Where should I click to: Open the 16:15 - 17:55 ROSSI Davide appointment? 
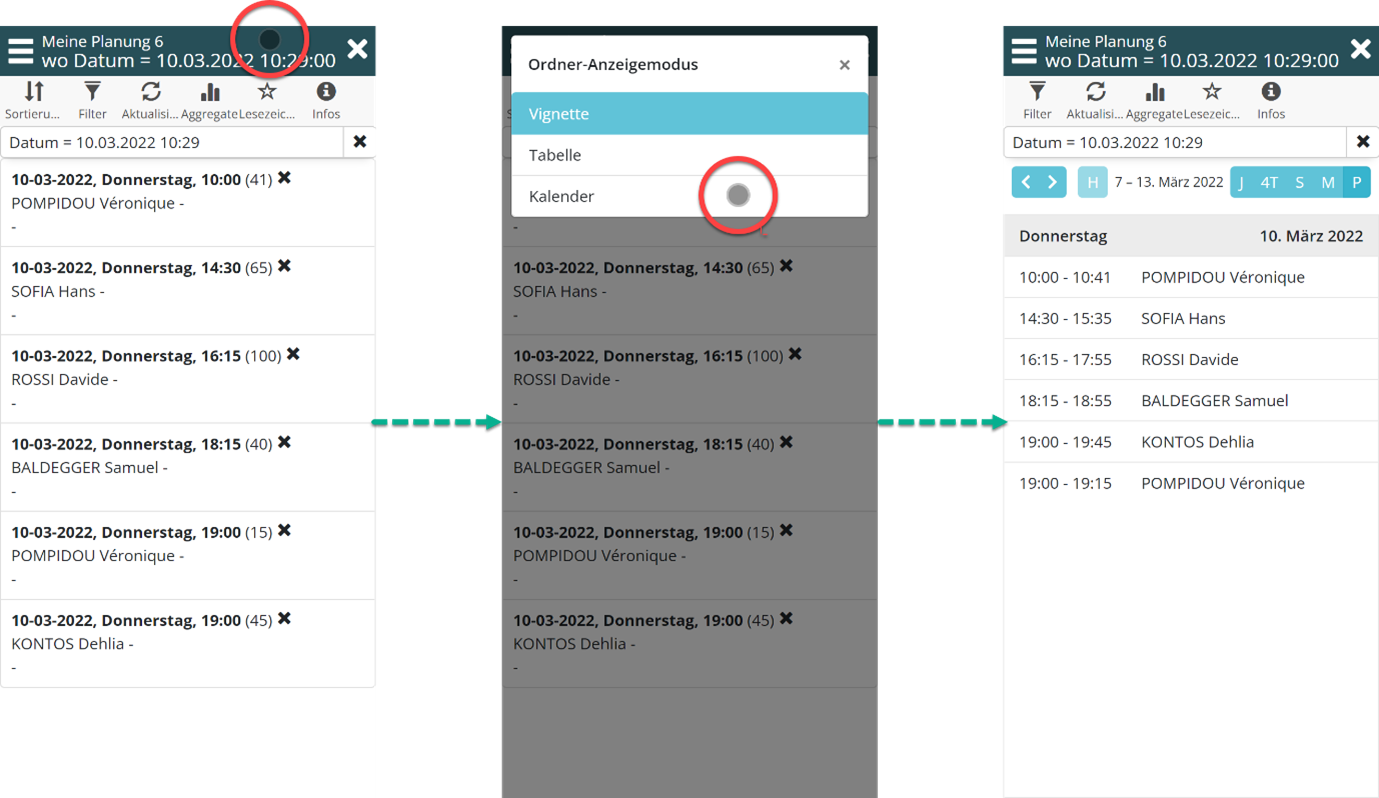tap(1190, 360)
